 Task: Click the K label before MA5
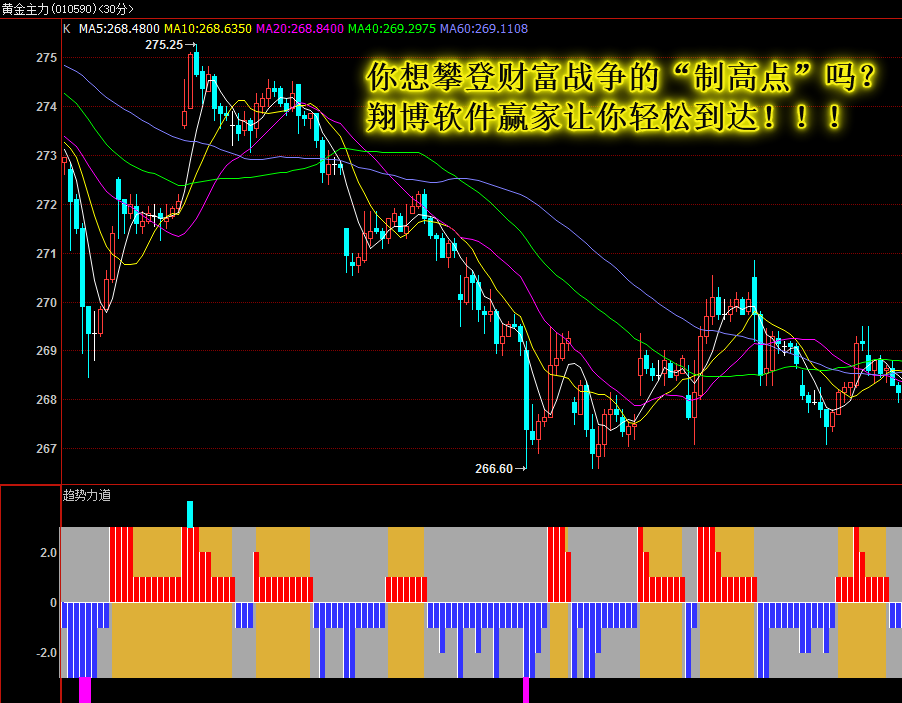[67, 29]
